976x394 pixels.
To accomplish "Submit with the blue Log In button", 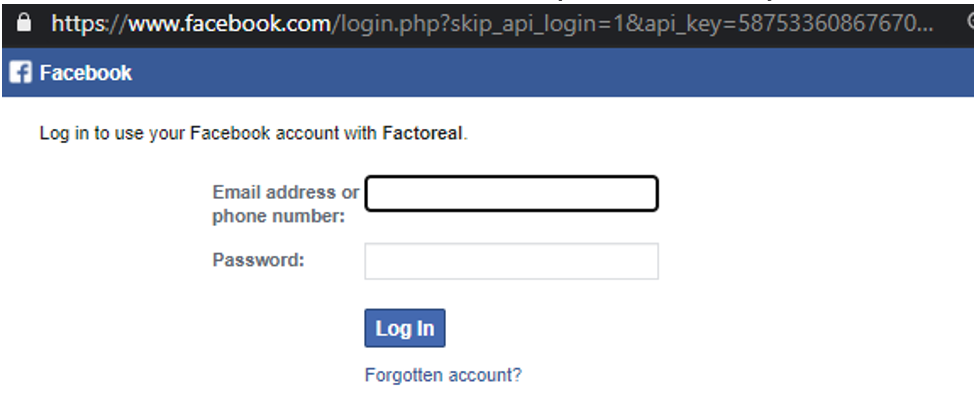I will click(x=405, y=328).
